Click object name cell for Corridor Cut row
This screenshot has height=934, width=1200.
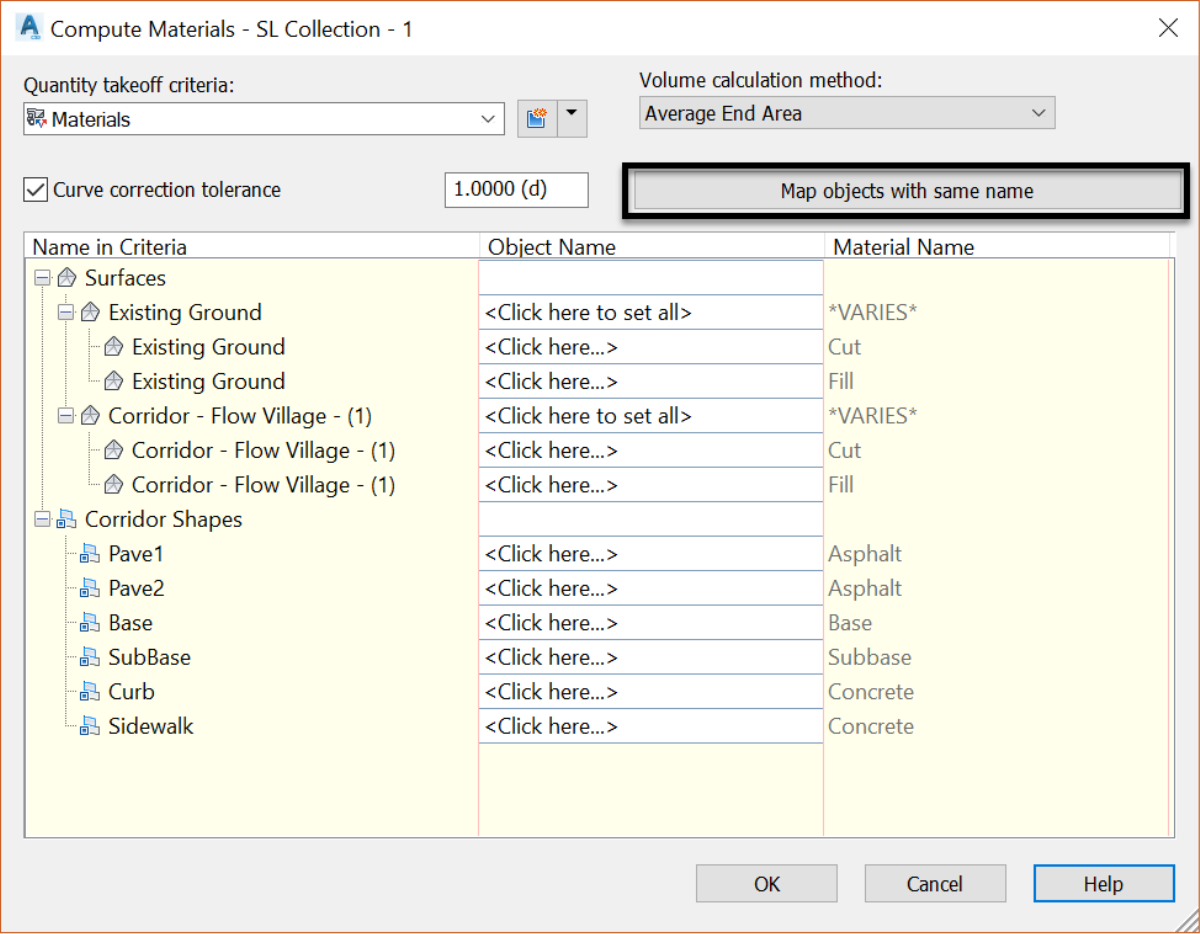point(651,450)
